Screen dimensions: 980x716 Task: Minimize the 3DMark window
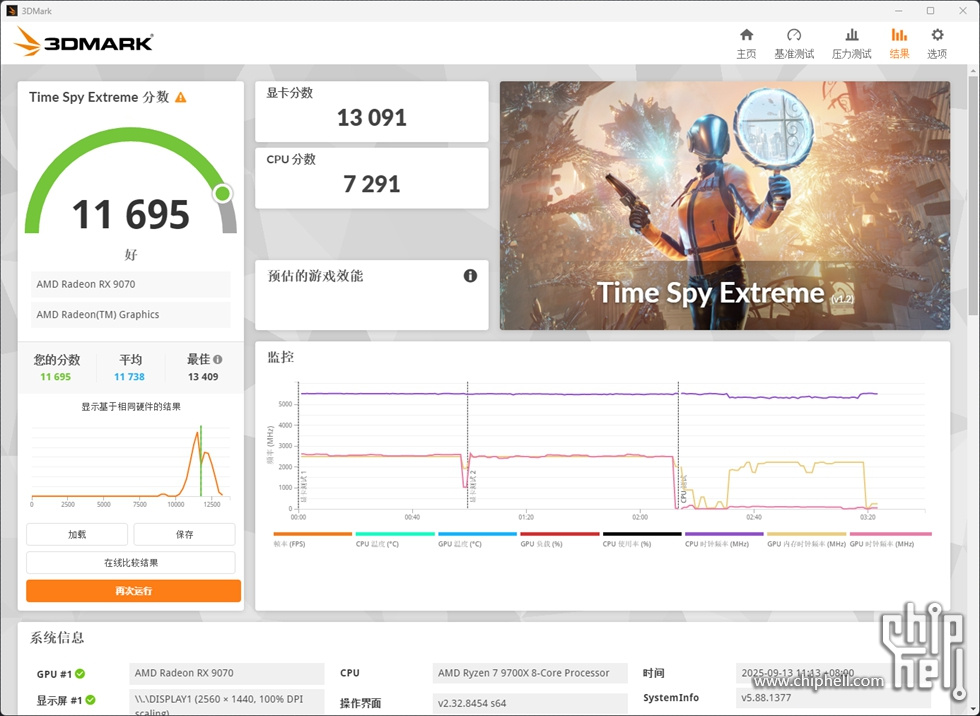pyautogui.click(x=898, y=11)
